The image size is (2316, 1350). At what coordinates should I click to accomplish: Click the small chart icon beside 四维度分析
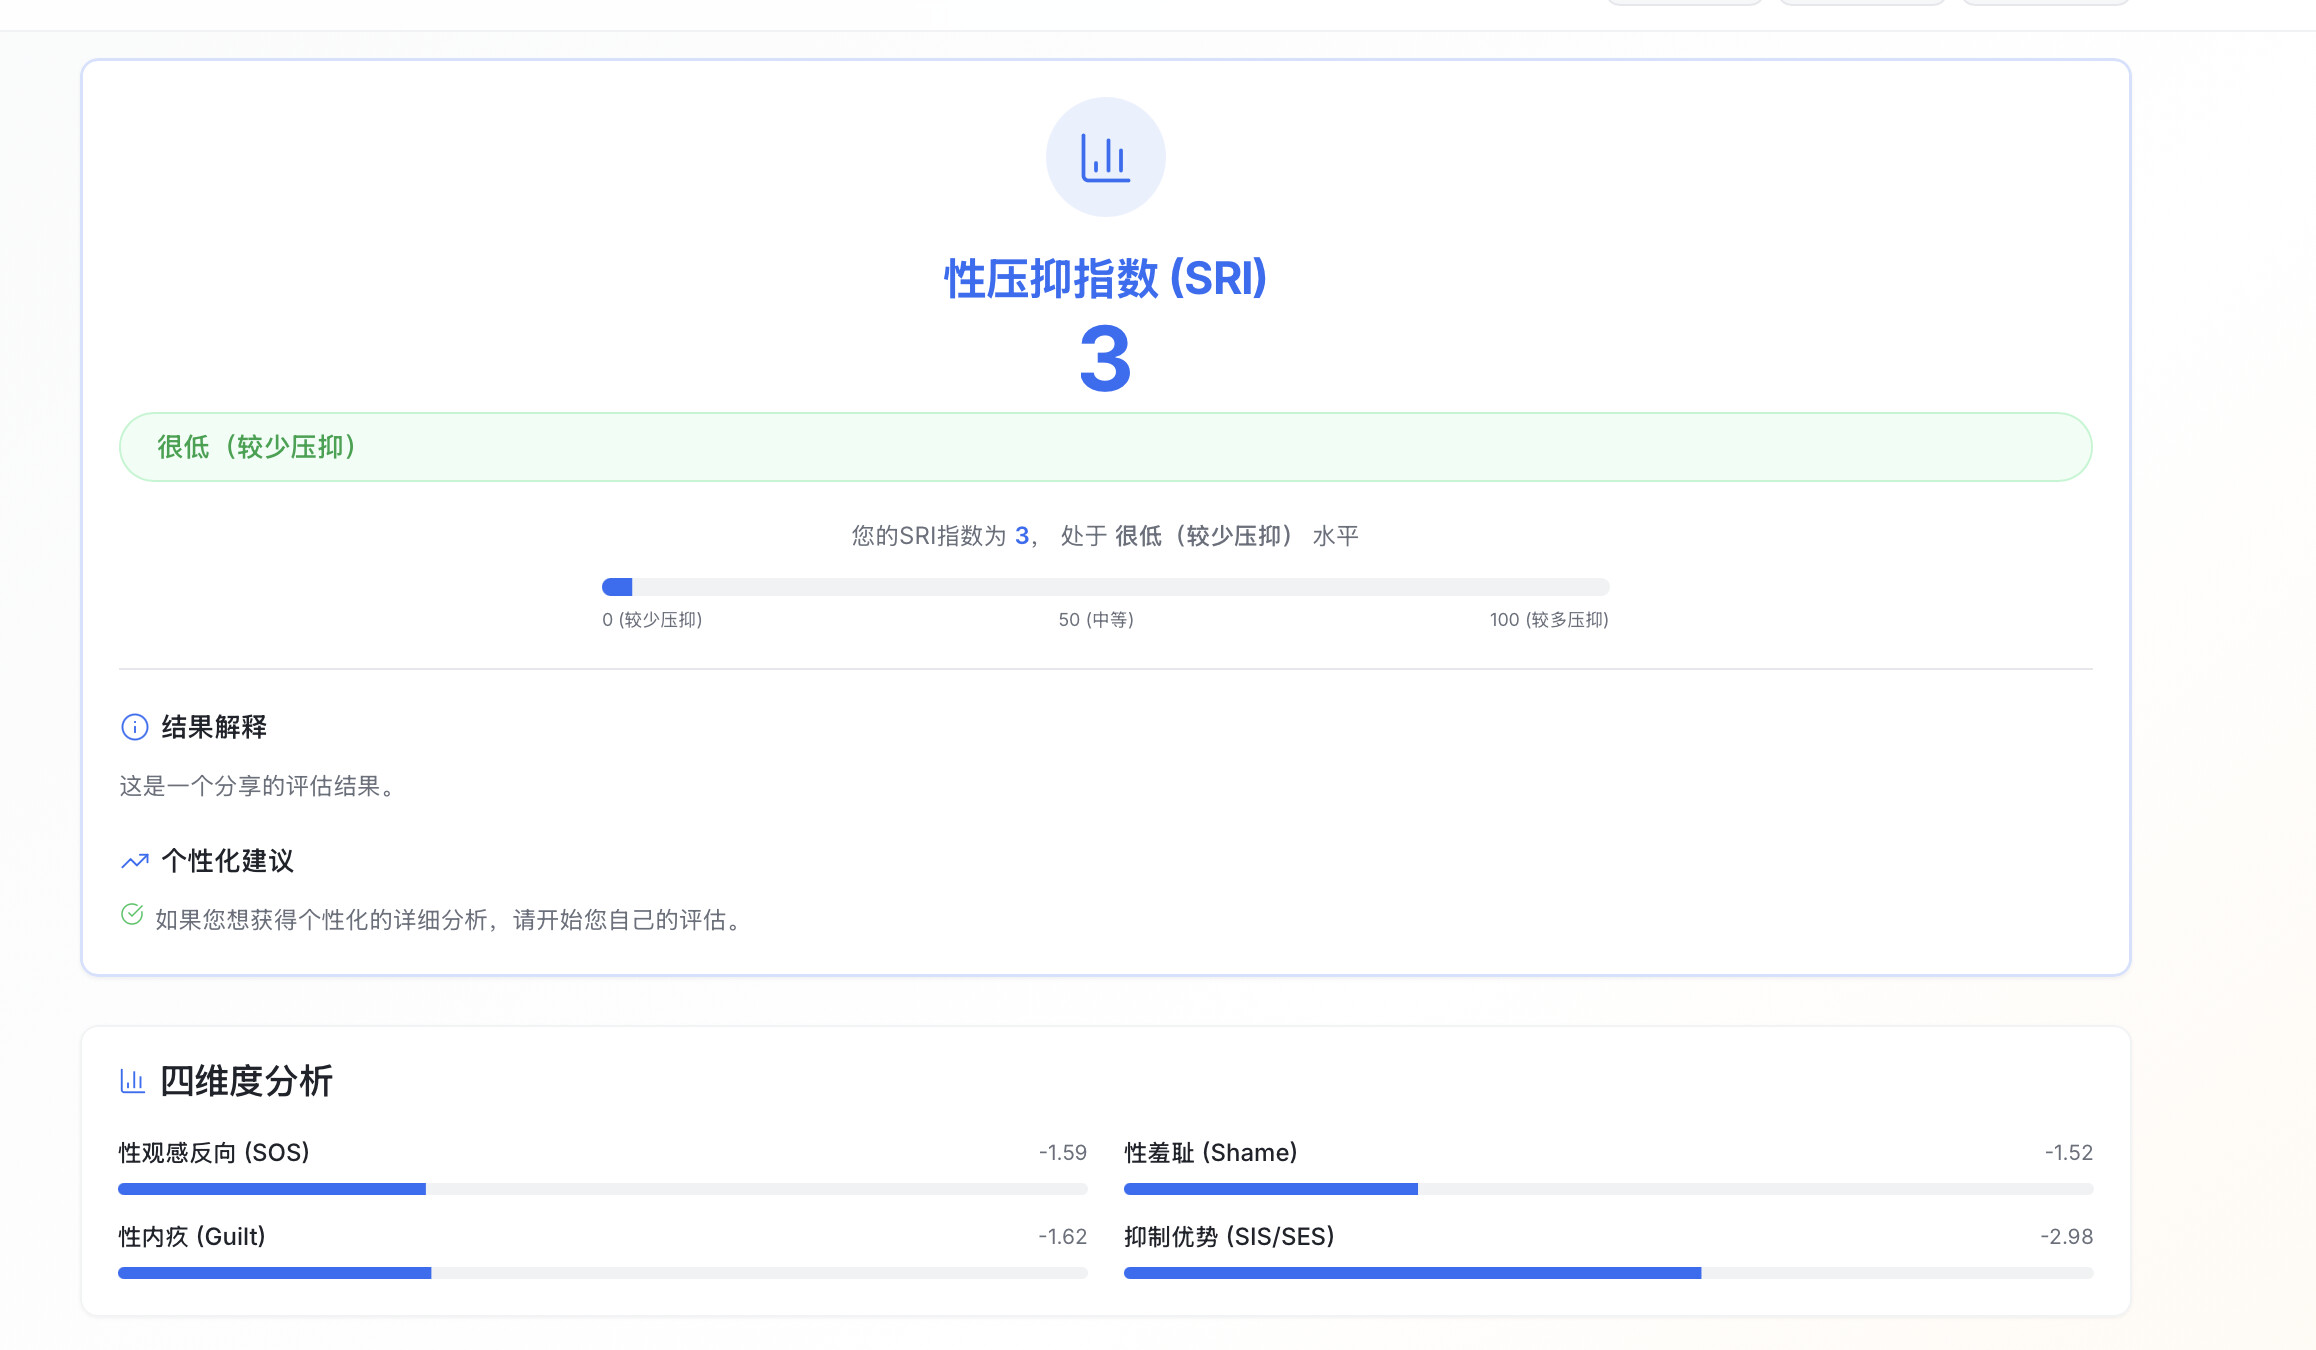pyautogui.click(x=132, y=1081)
